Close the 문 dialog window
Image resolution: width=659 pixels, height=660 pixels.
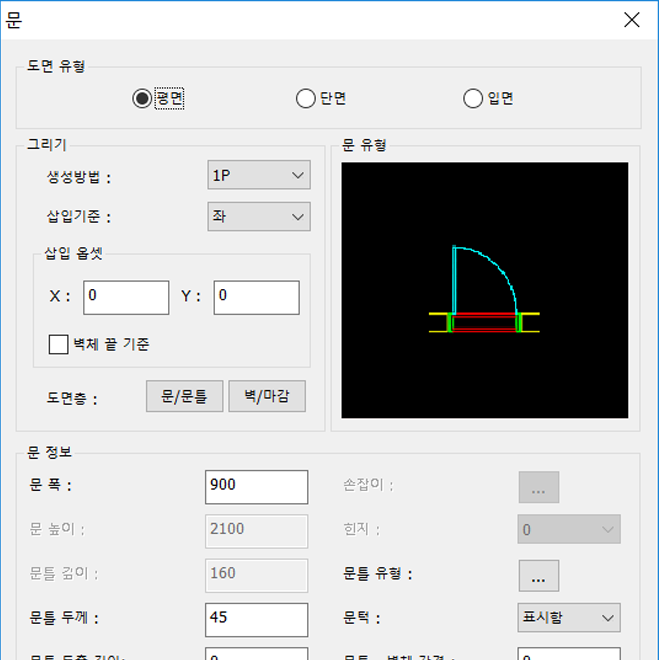(x=632, y=20)
